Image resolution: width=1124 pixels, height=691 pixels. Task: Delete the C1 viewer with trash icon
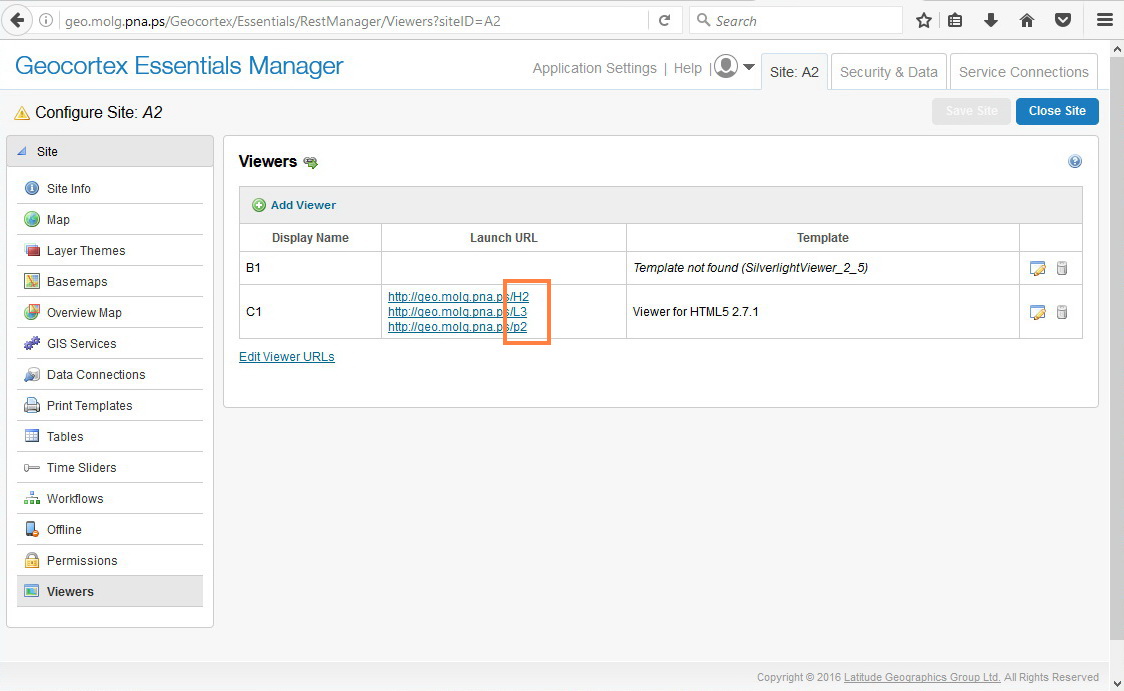coord(1062,312)
